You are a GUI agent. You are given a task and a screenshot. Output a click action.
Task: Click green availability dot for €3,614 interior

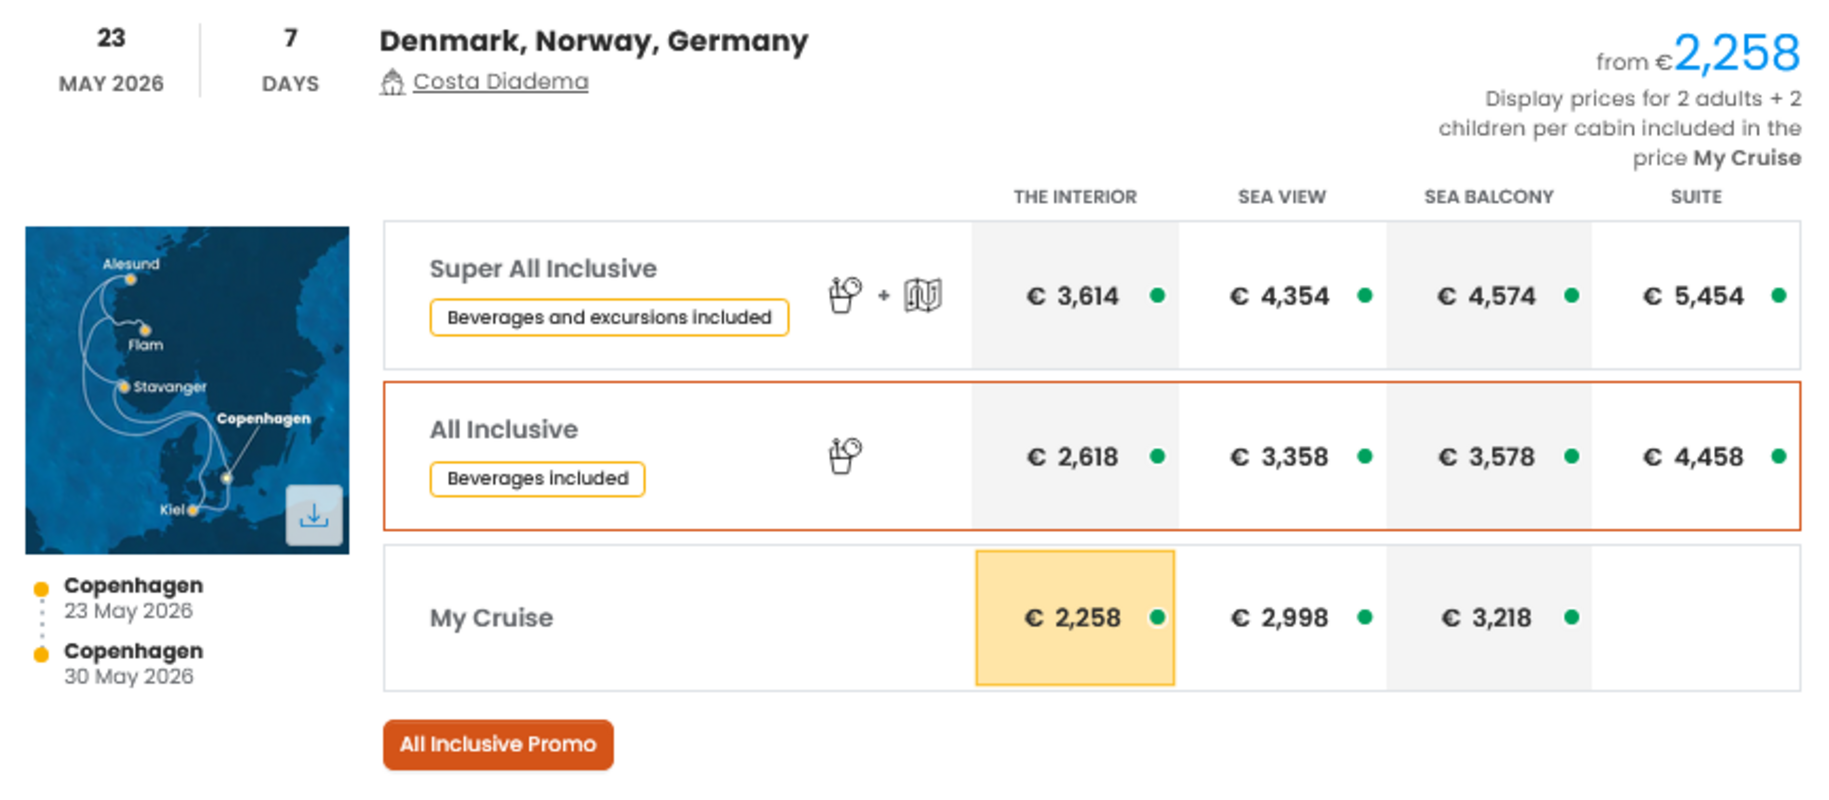coord(1157,295)
